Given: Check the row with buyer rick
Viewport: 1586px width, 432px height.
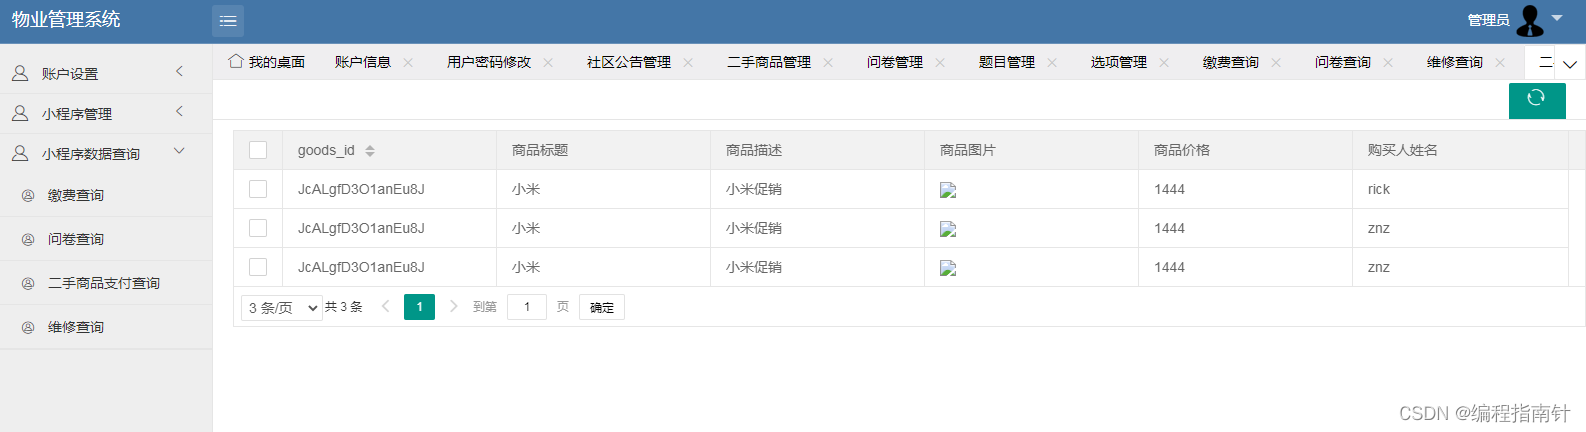Looking at the screenshot, I should (258, 189).
